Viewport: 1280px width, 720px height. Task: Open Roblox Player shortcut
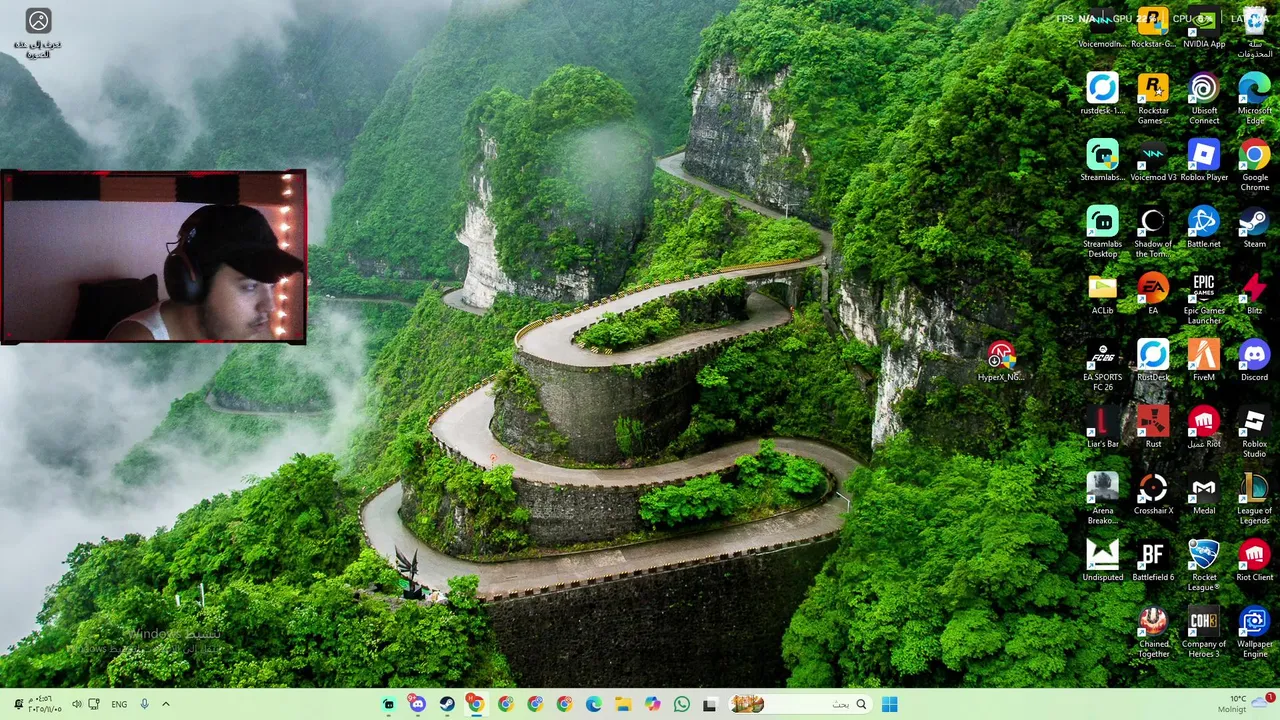(1204, 161)
